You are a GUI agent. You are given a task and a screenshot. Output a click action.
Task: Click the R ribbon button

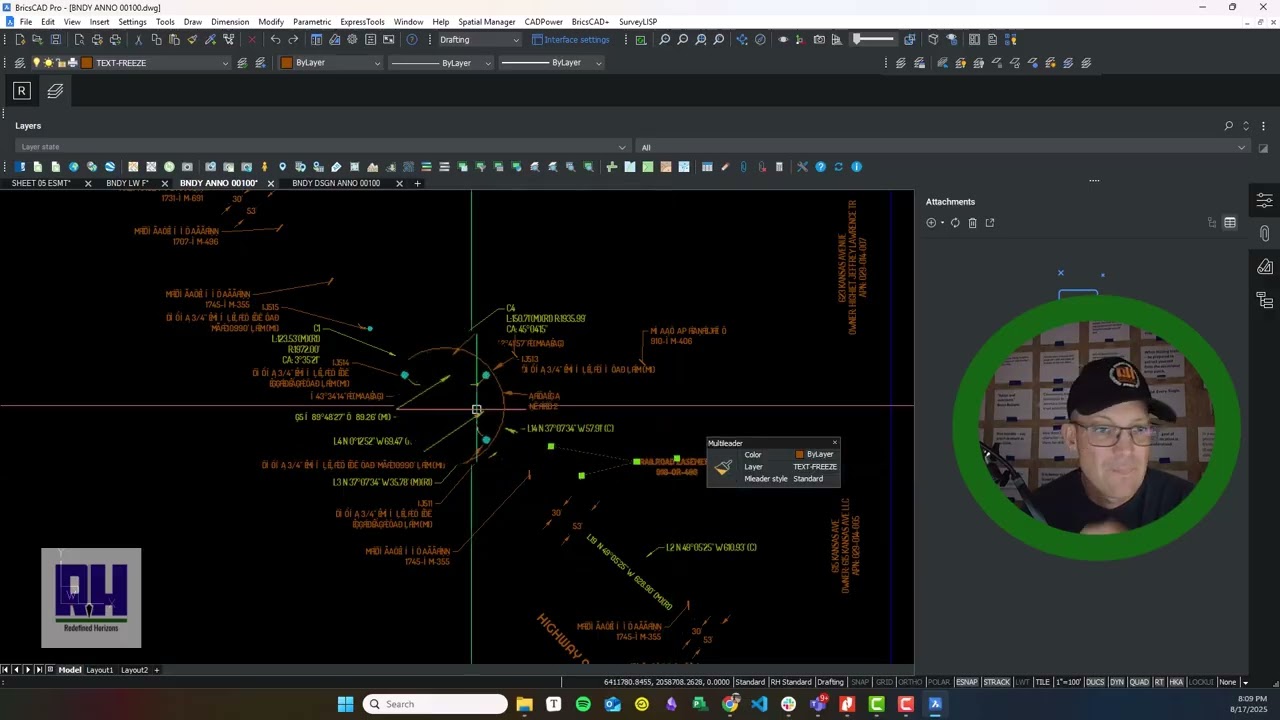21,91
